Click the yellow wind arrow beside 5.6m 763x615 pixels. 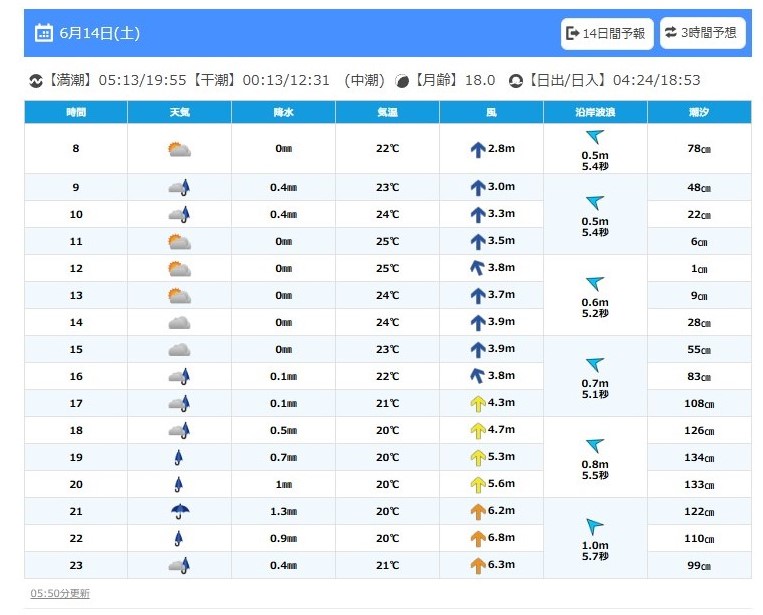478,485
